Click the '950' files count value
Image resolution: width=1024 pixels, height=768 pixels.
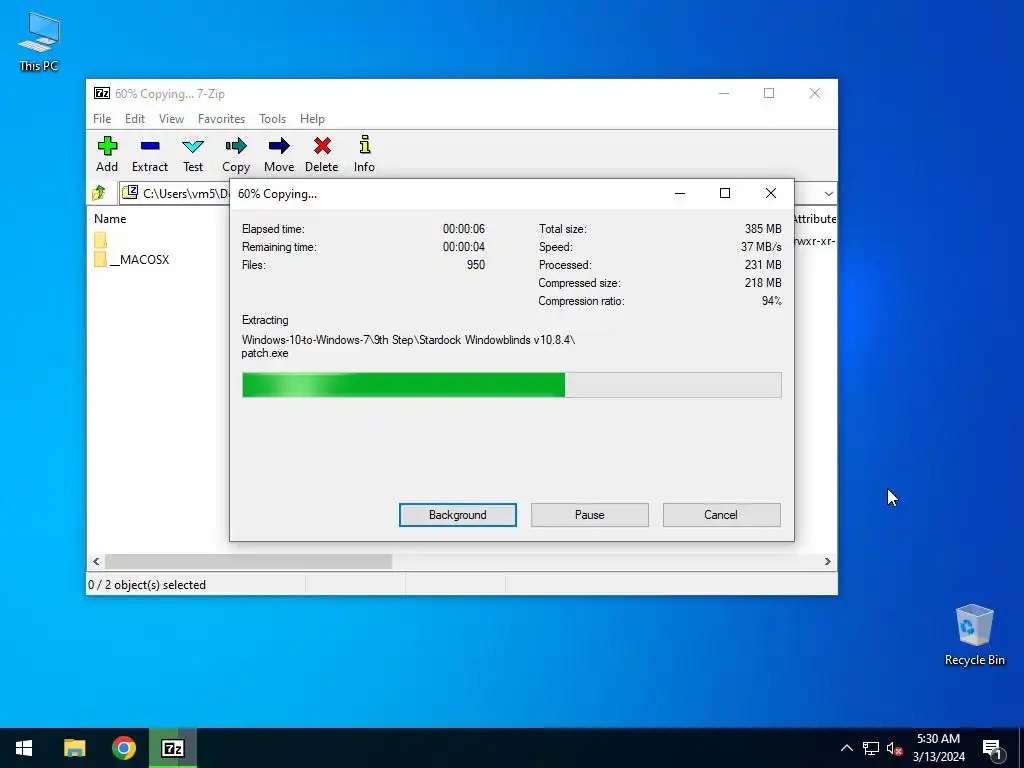point(475,265)
